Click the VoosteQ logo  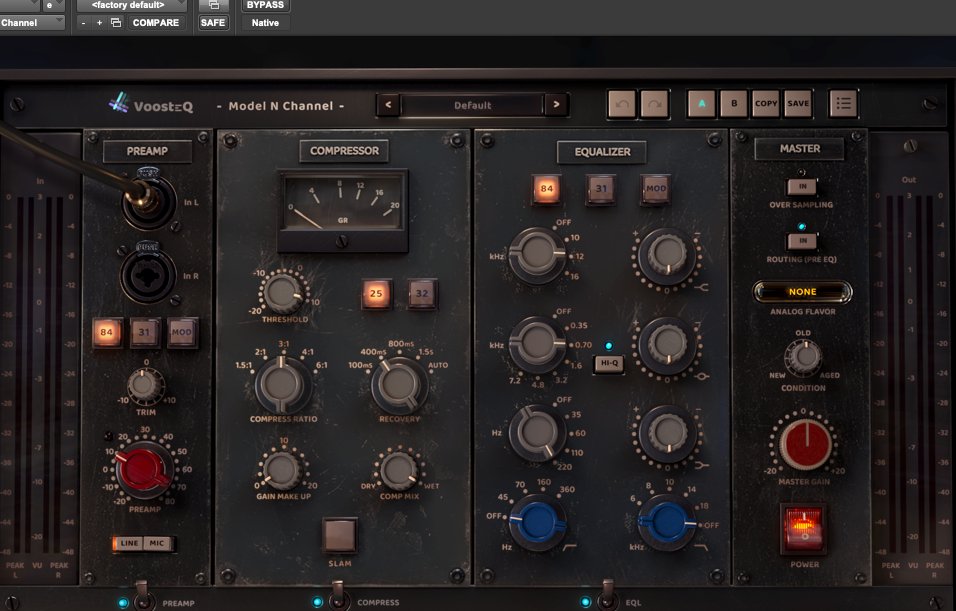[151, 104]
